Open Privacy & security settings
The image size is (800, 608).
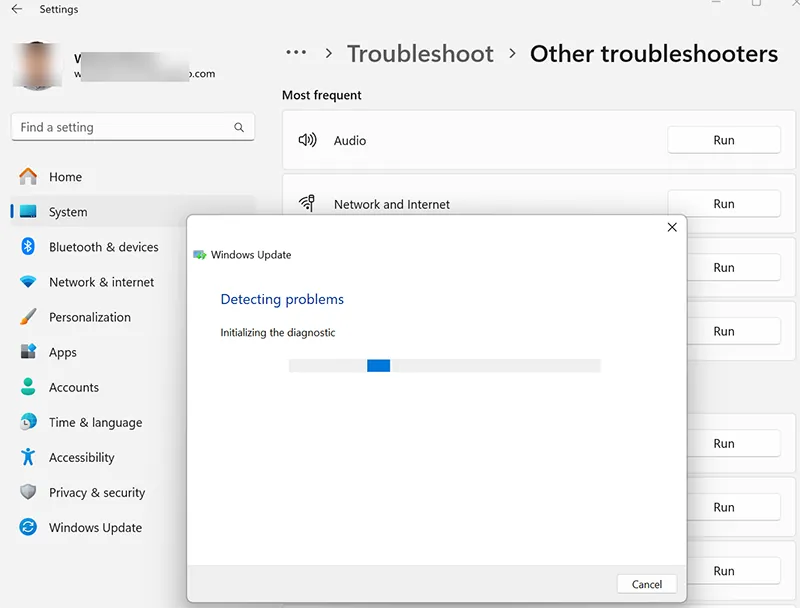point(98,493)
